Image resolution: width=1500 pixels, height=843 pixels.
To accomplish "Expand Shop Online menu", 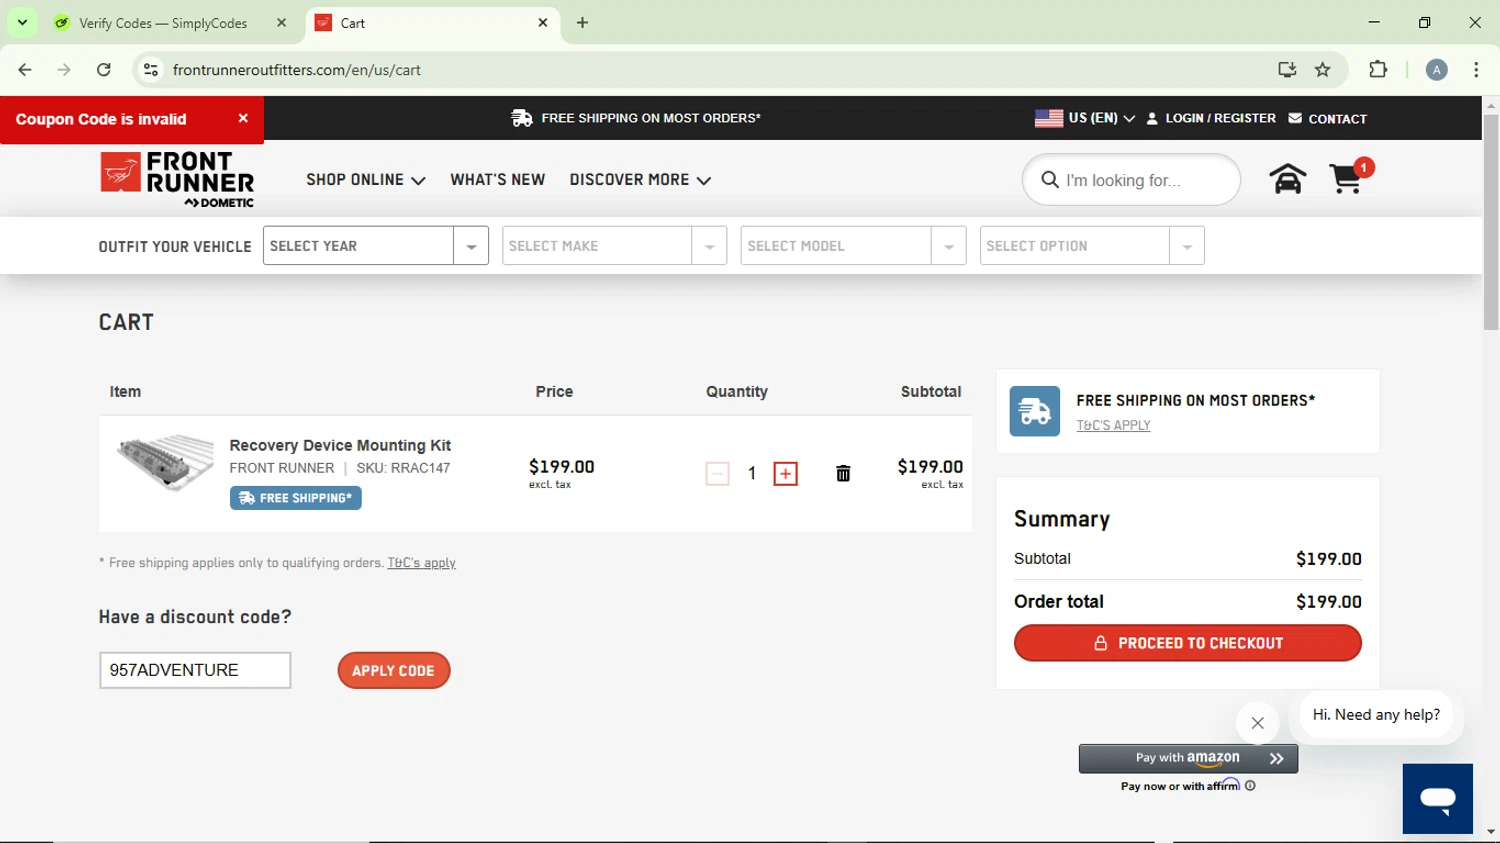I will pyautogui.click(x=366, y=180).
